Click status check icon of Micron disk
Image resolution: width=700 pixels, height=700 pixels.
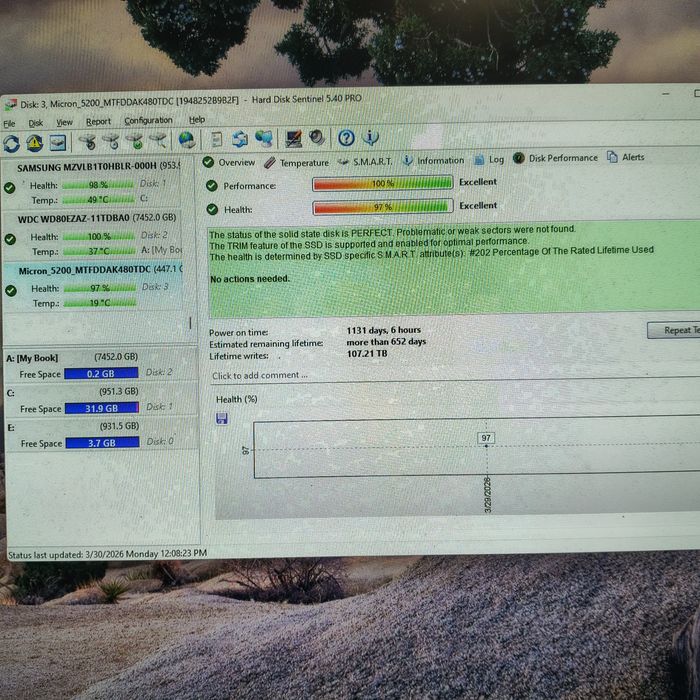point(11,291)
